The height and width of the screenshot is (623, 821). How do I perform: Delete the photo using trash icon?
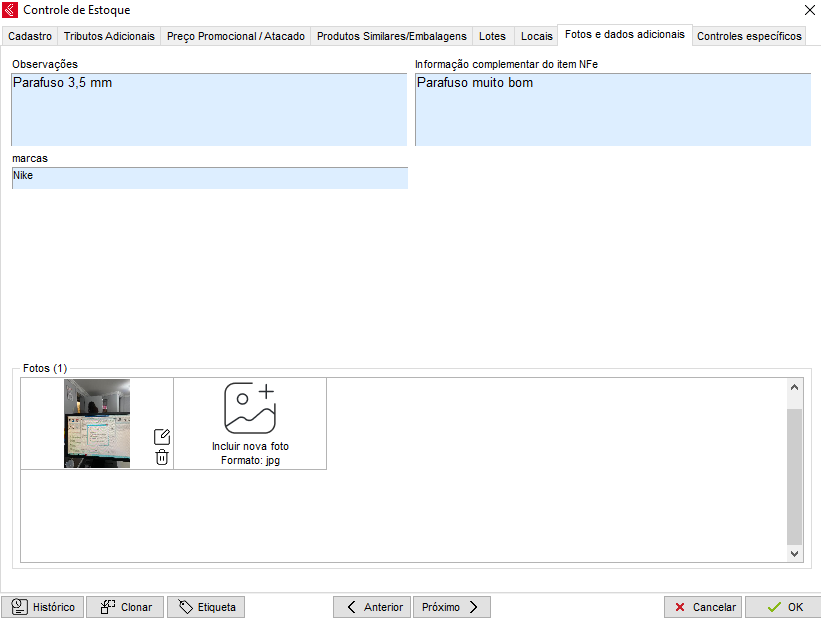pos(162,457)
